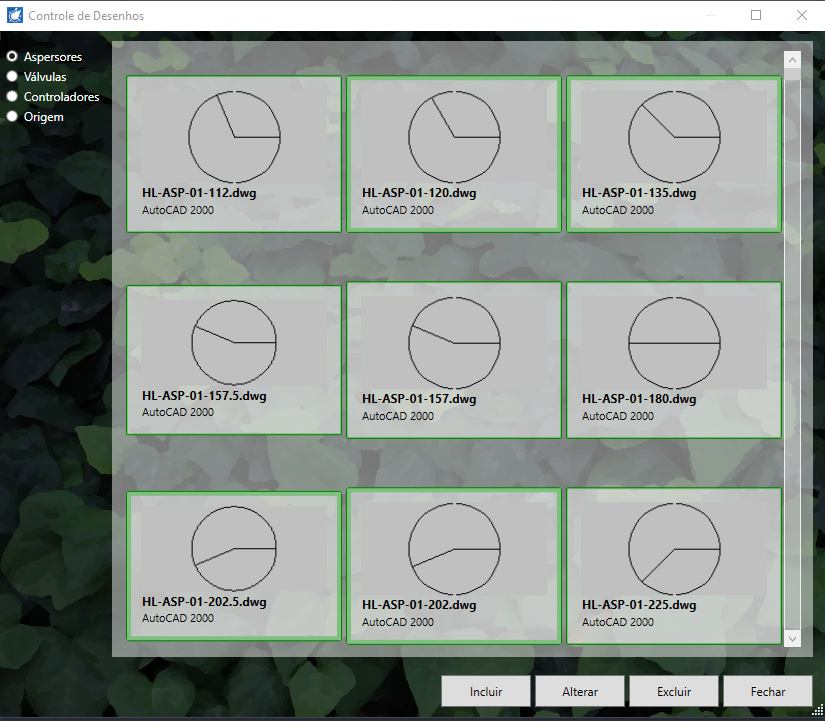Click the scrollbar down arrow
Screen dimensions: 825x721
pyautogui.click(x=793, y=638)
